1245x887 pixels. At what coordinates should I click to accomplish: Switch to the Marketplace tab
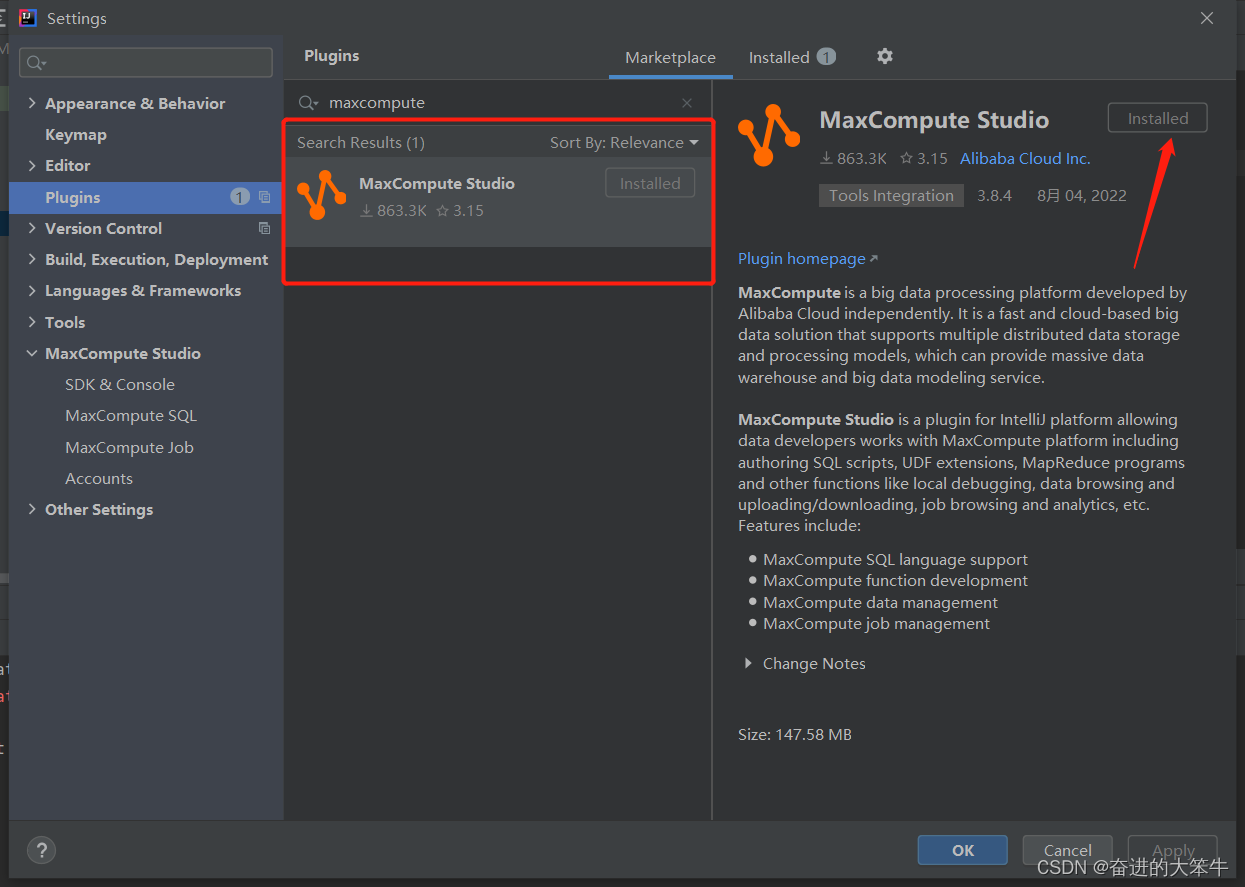coord(670,57)
